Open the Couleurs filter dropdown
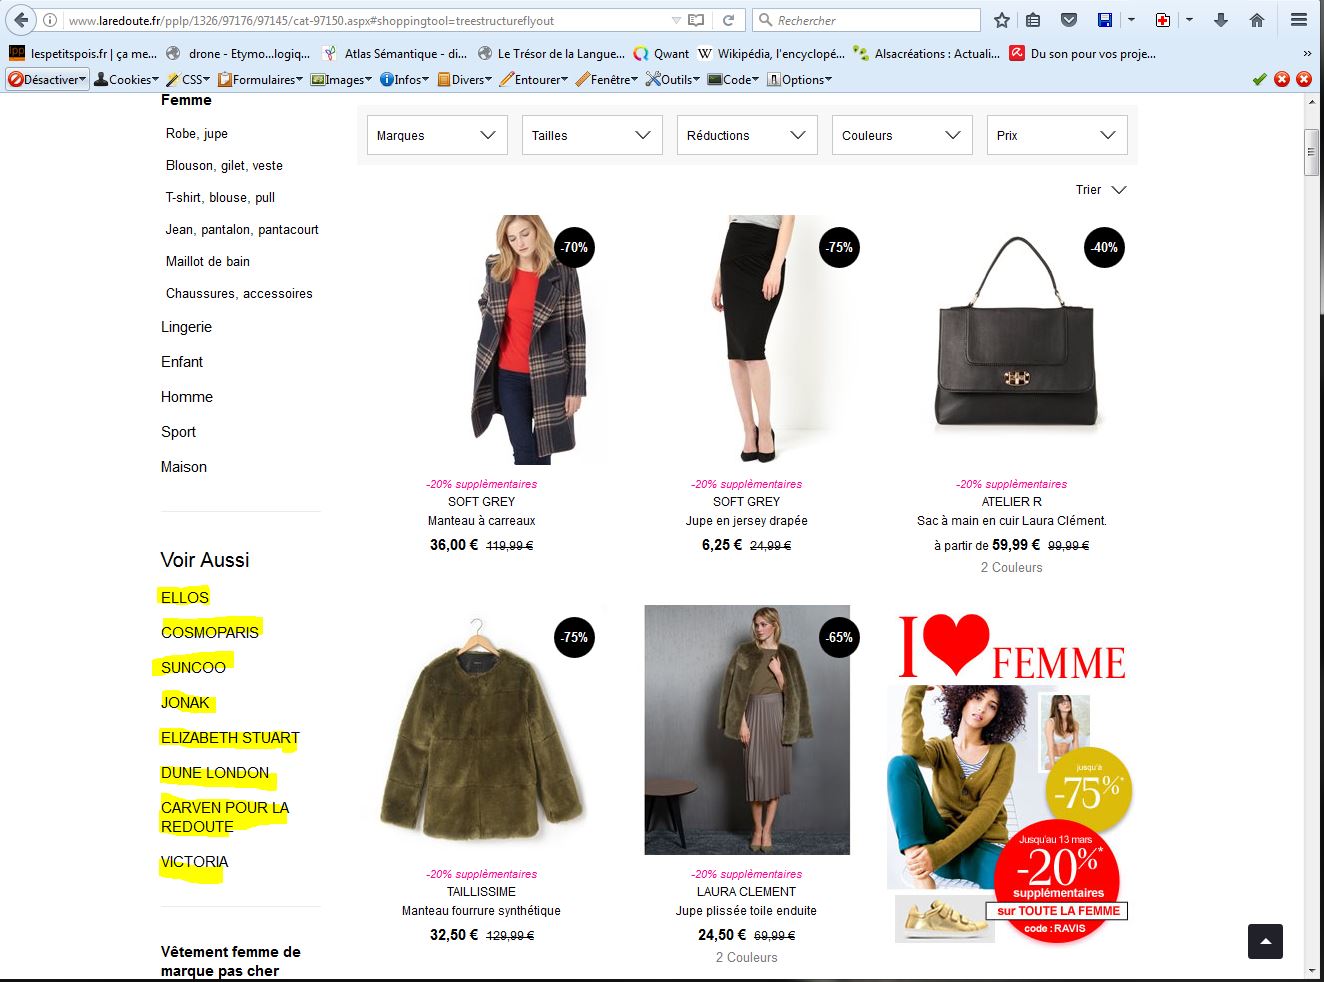1324x982 pixels. point(902,135)
